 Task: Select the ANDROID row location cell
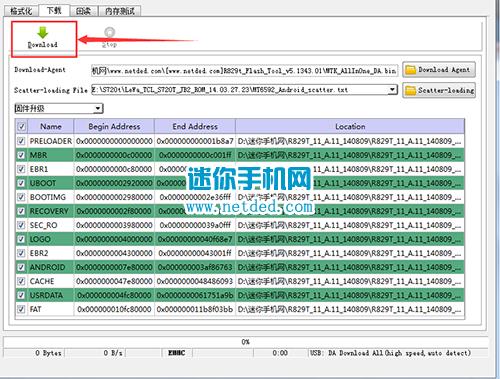coord(350,267)
